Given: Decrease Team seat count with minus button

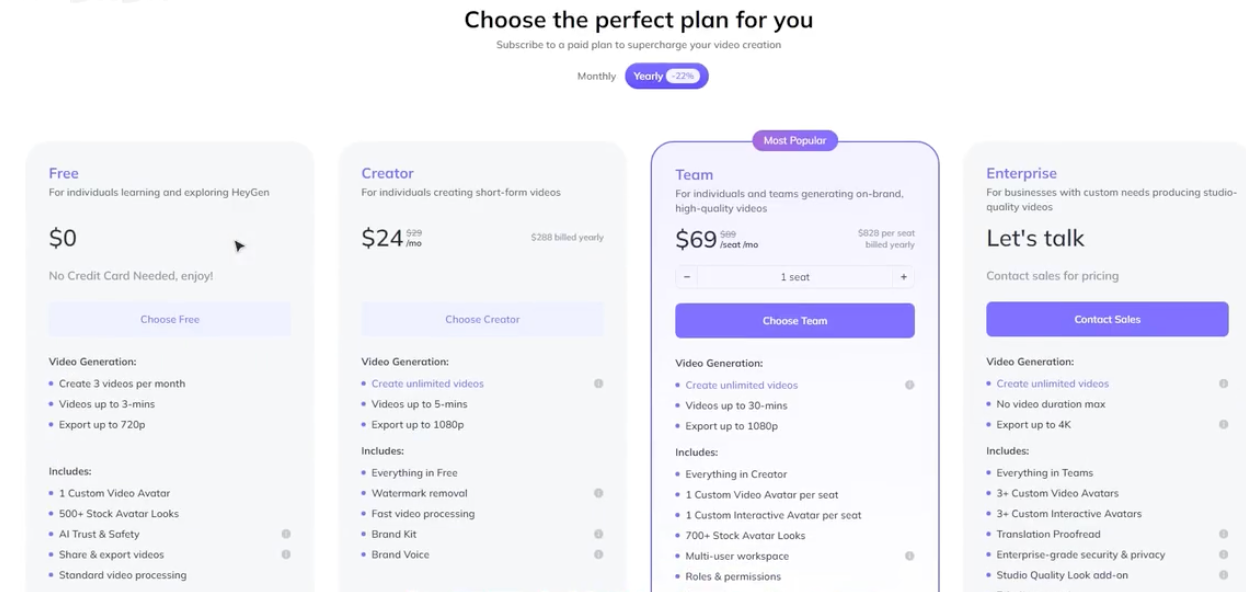Looking at the screenshot, I should pos(687,277).
